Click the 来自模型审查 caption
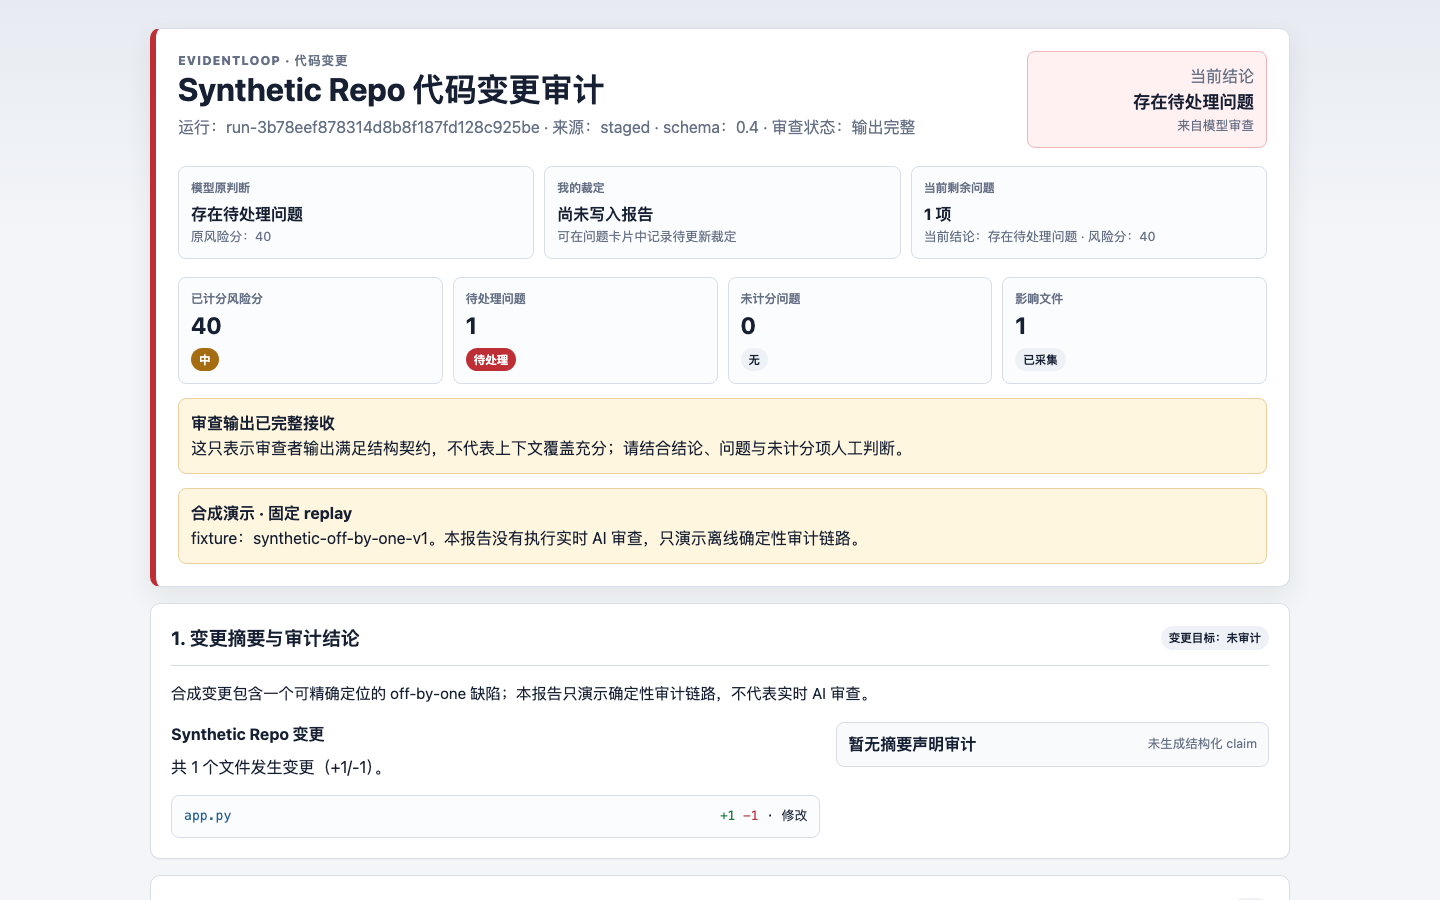Viewport: 1440px width, 900px height. [1215, 126]
